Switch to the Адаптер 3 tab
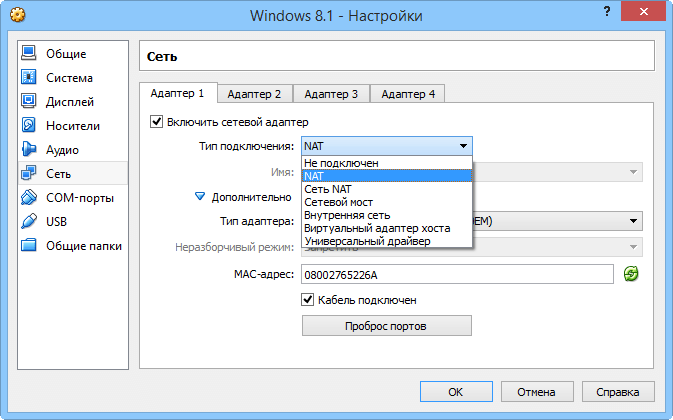Image resolution: width=673 pixels, height=420 pixels. pyautogui.click(x=331, y=94)
